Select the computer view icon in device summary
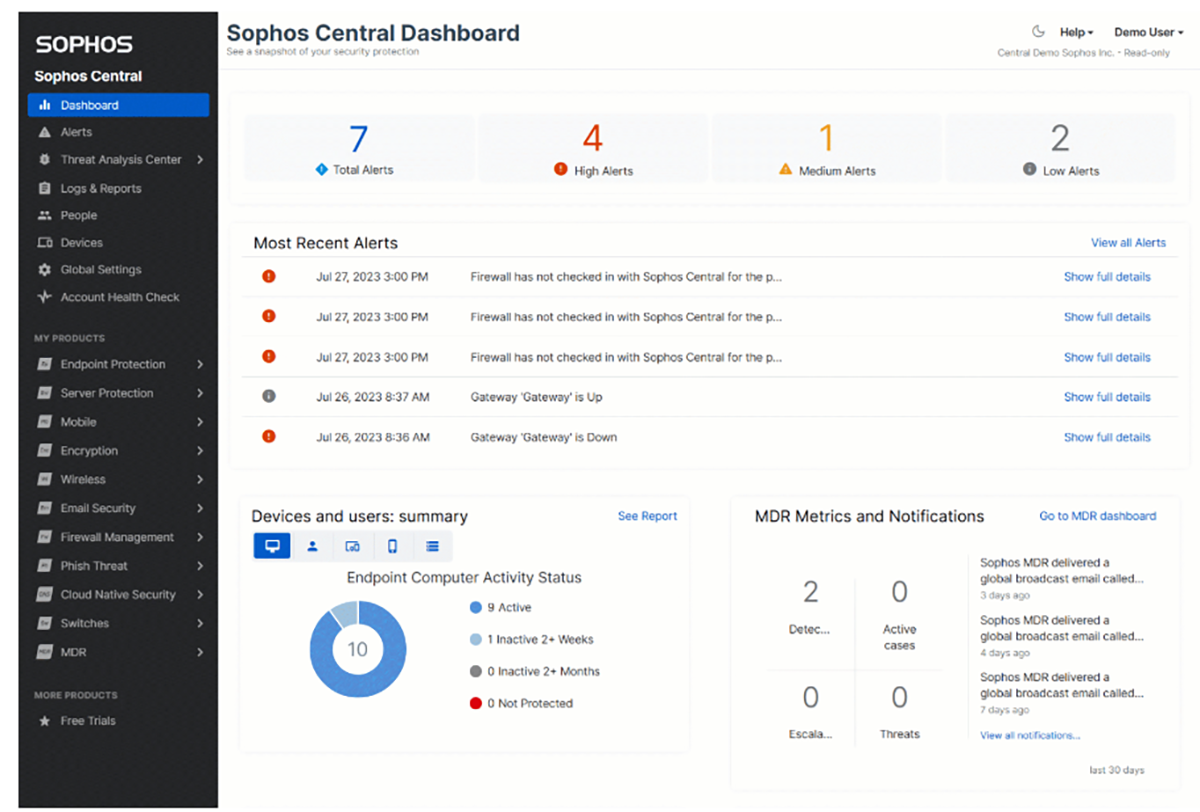 [x=272, y=546]
